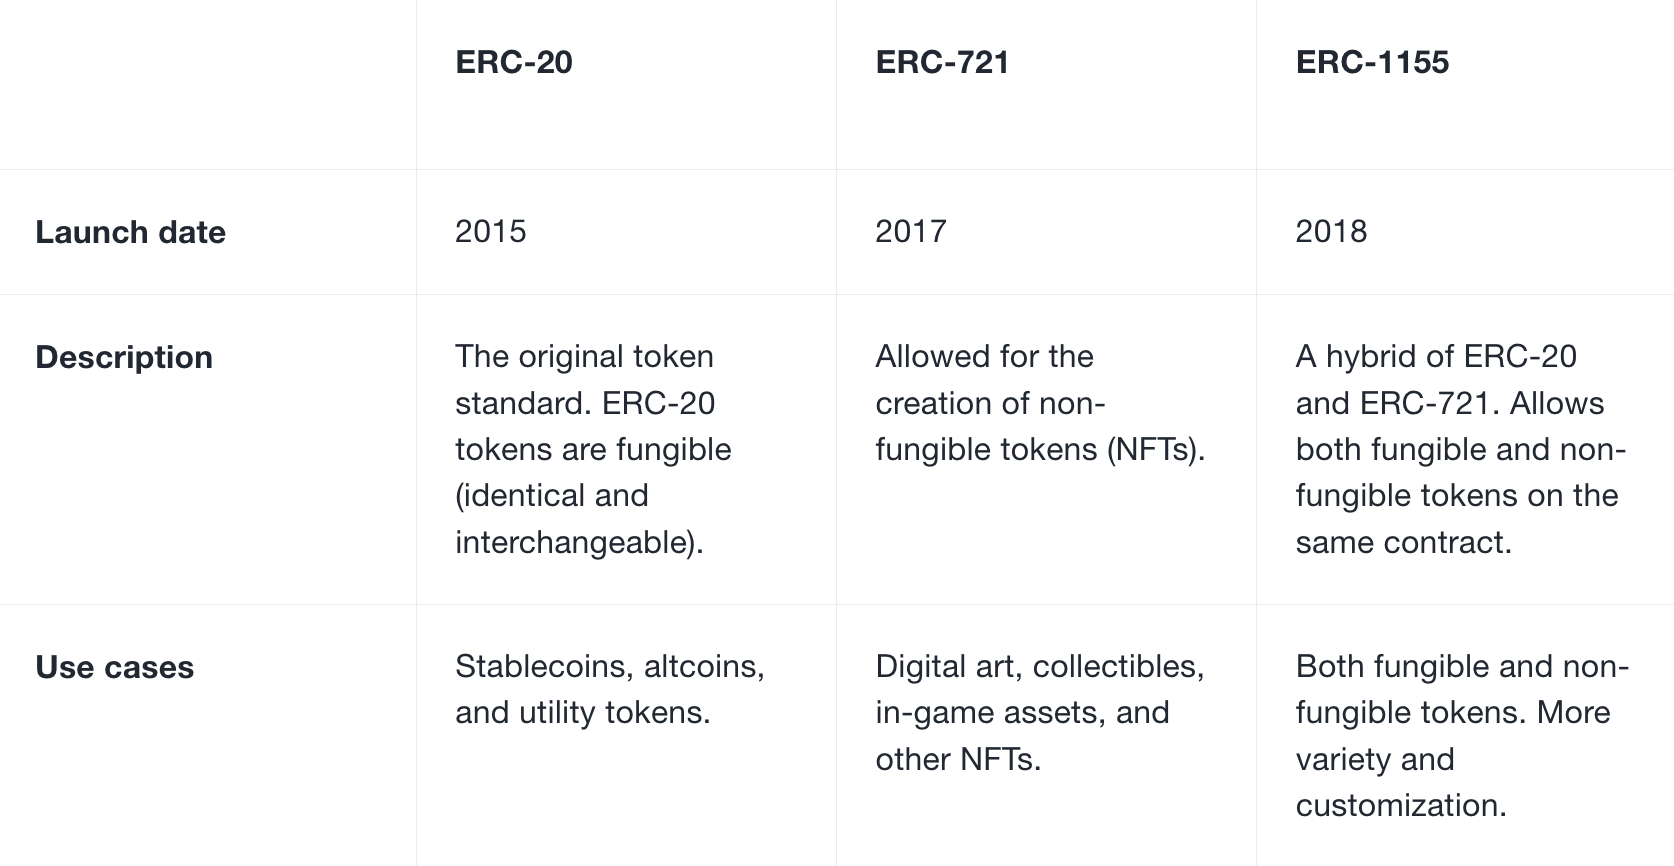Click the words 'interchangeable).' in ERC-20 description

coord(579,543)
